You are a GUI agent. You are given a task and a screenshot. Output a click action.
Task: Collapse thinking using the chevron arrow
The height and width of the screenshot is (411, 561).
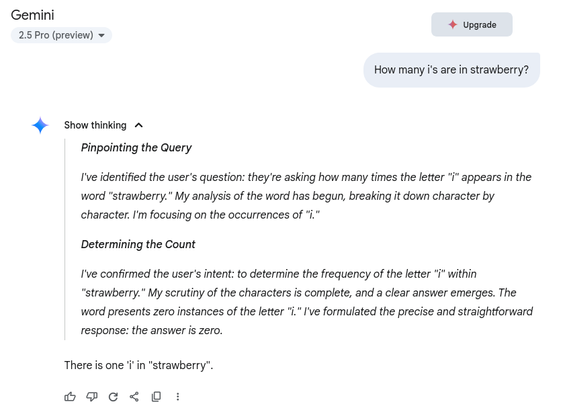(139, 125)
